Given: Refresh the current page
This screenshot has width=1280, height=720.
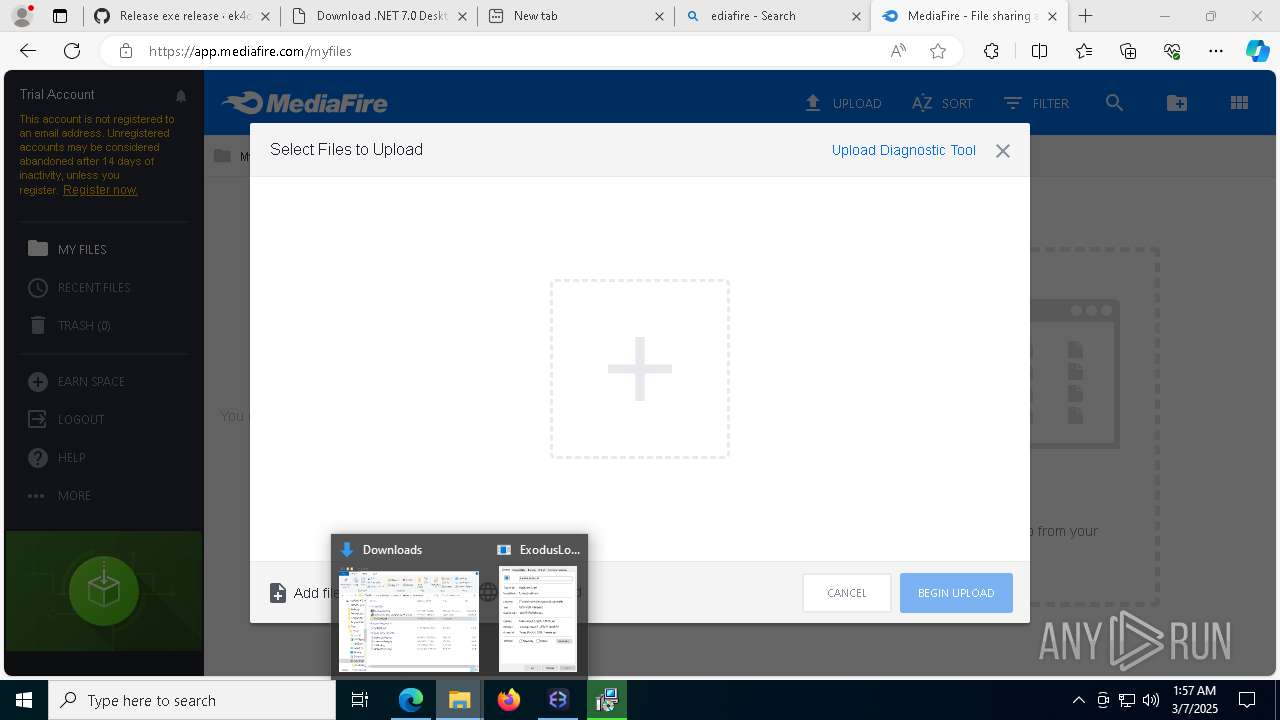Looking at the screenshot, I should pos(72,51).
